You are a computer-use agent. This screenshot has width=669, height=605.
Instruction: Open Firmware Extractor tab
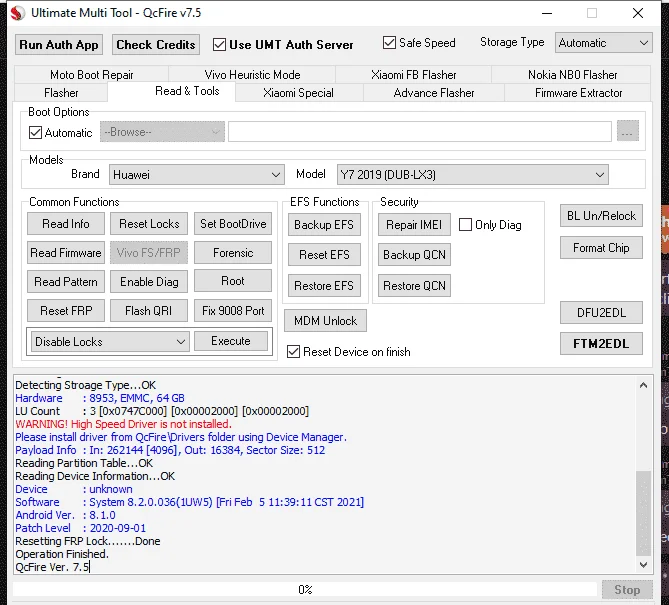click(578, 93)
